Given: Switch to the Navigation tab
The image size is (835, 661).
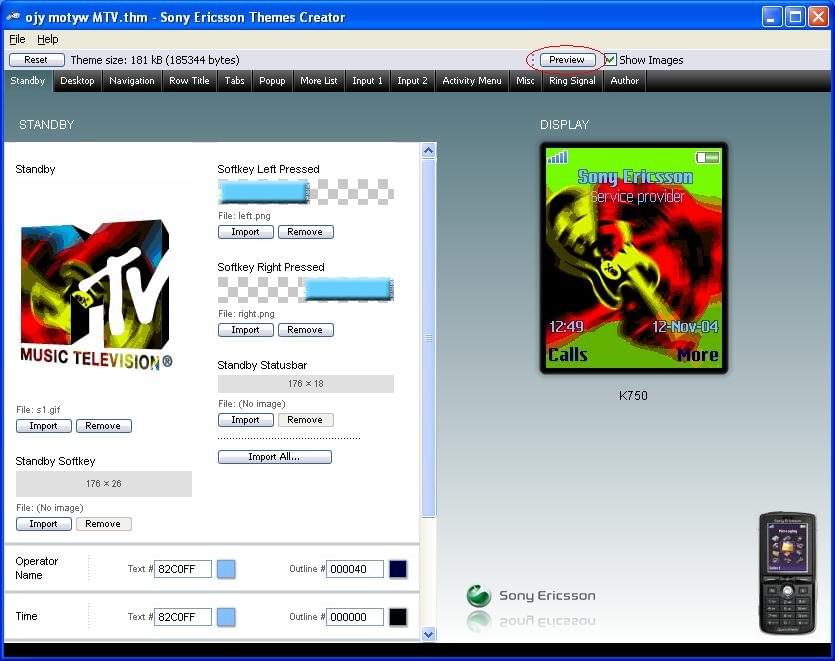Looking at the screenshot, I should click(x=132, y=81).
